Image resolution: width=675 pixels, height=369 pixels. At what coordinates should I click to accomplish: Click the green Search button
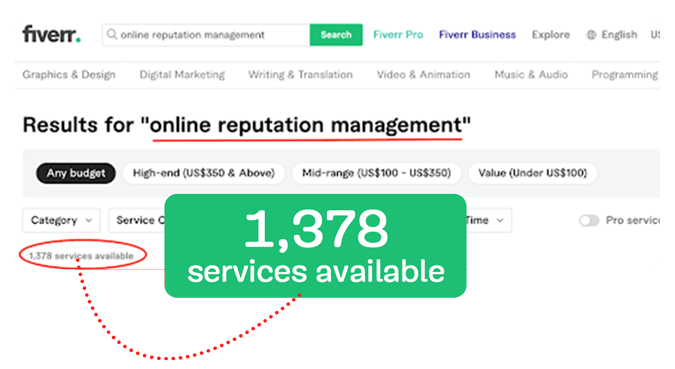click(336, 35)
